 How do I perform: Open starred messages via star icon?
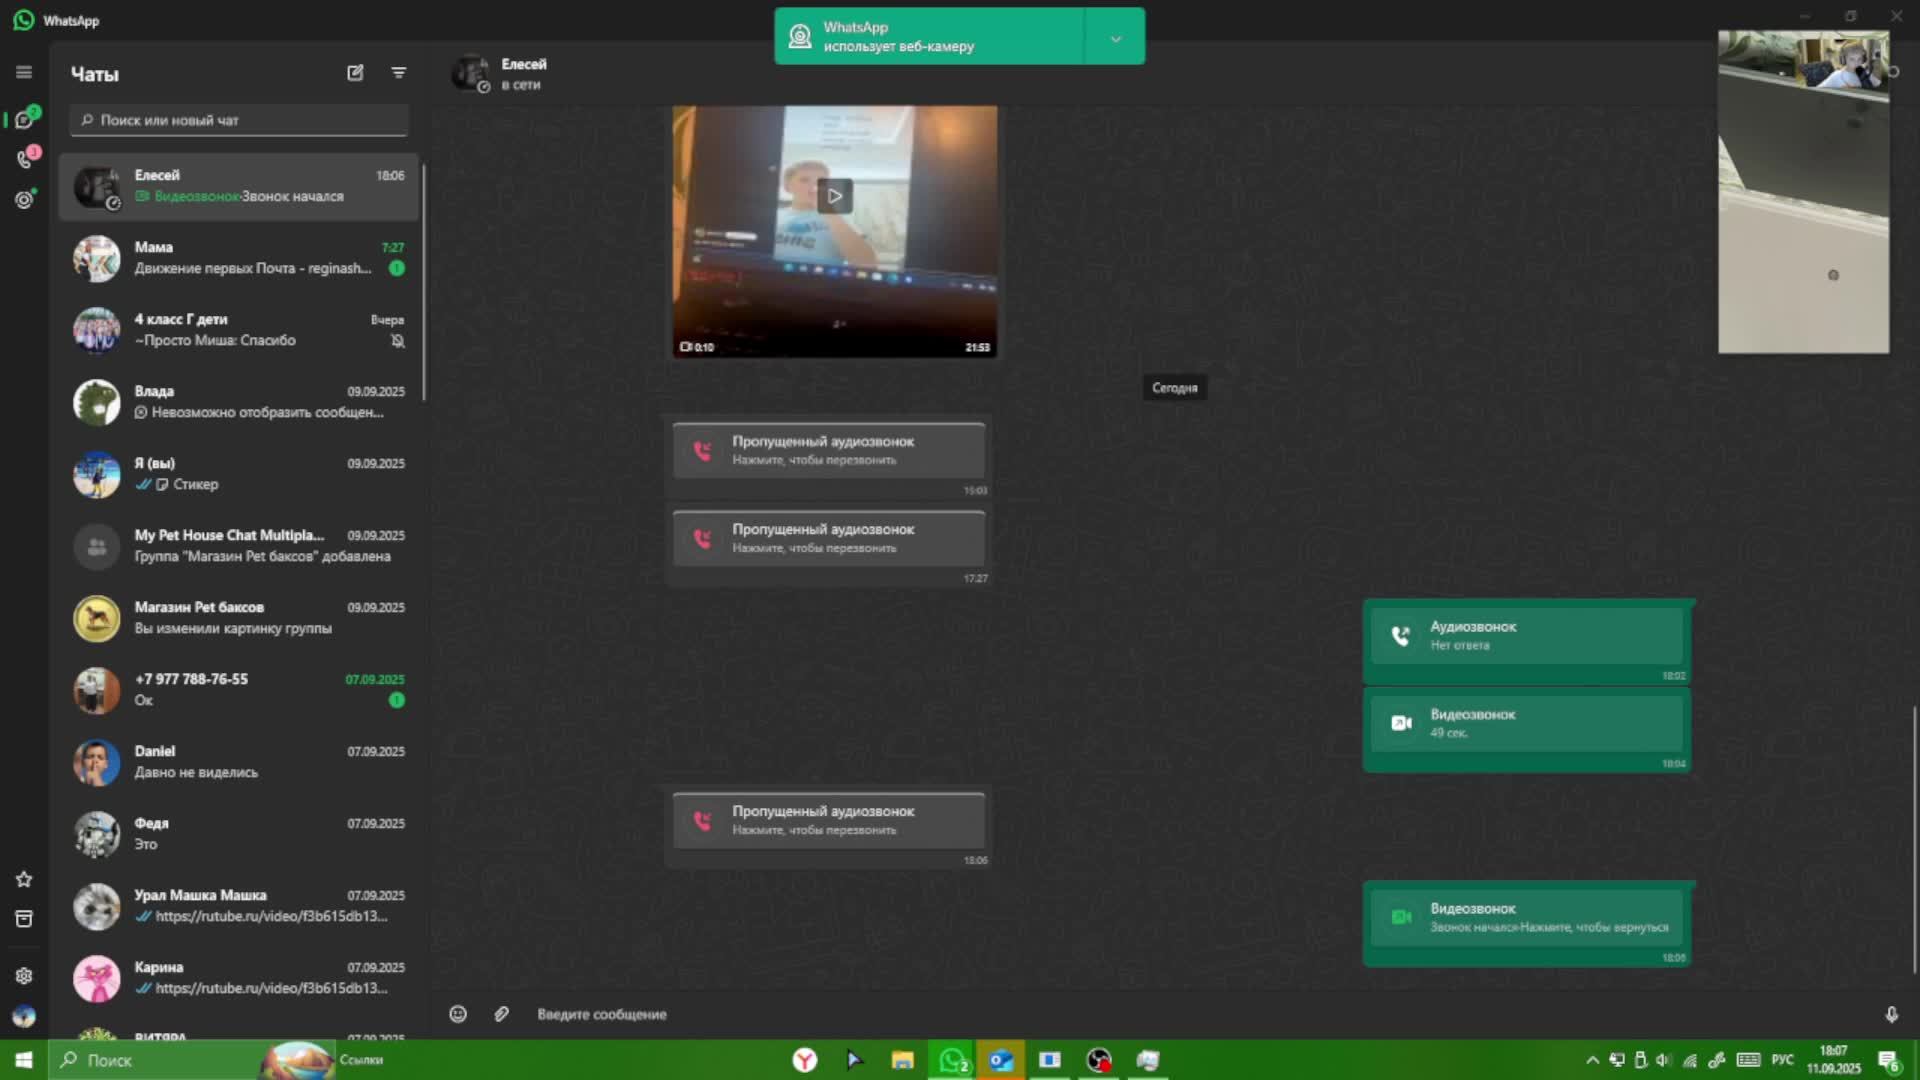coord(24,879)
